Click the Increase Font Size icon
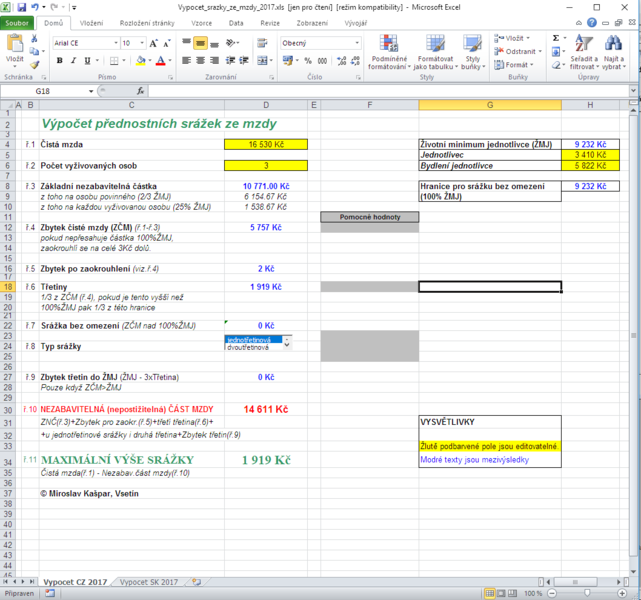641x600 pixels. (x=153, y=43)
